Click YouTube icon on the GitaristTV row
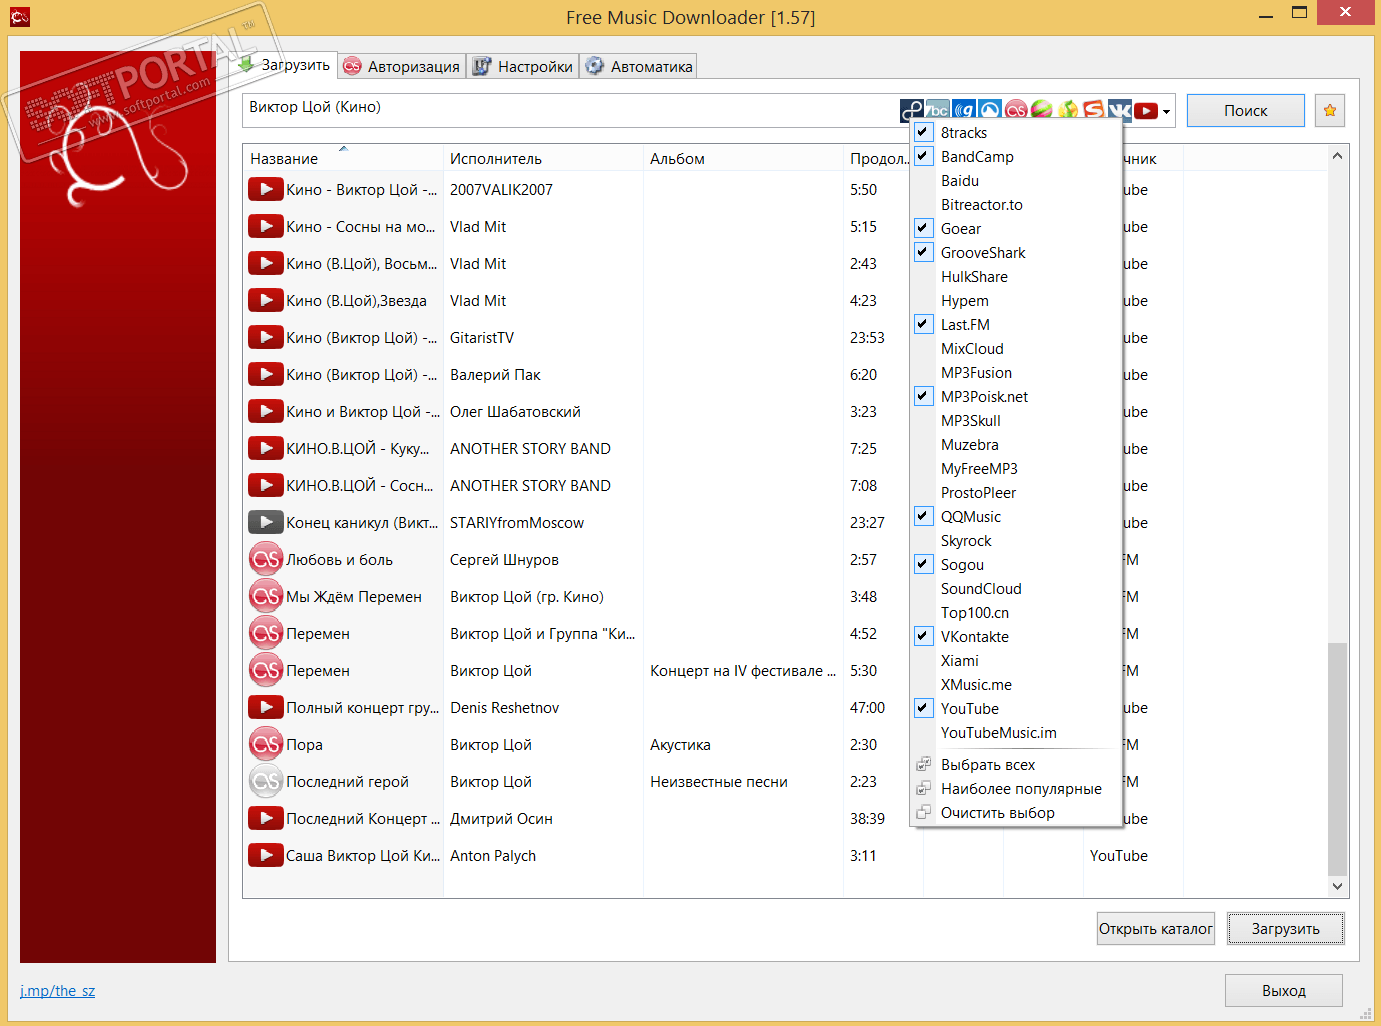 [265, 337]
